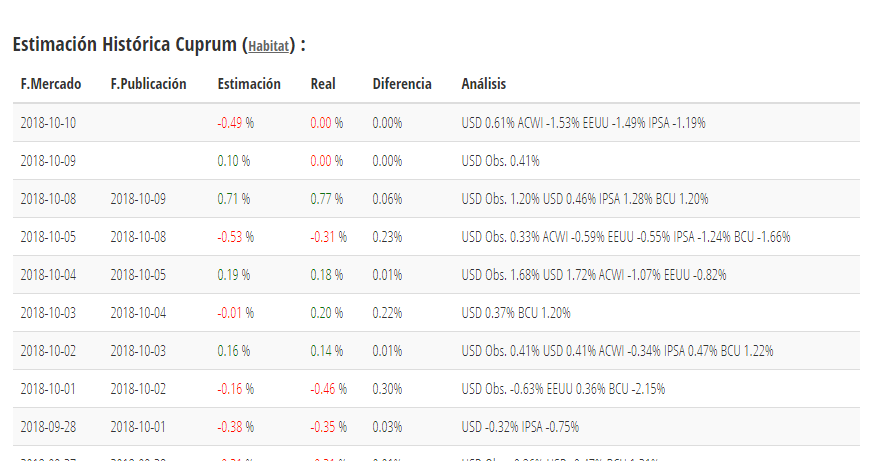Click the -0.38 % estimate value
The image size is (872, 461).
(236, 427)
